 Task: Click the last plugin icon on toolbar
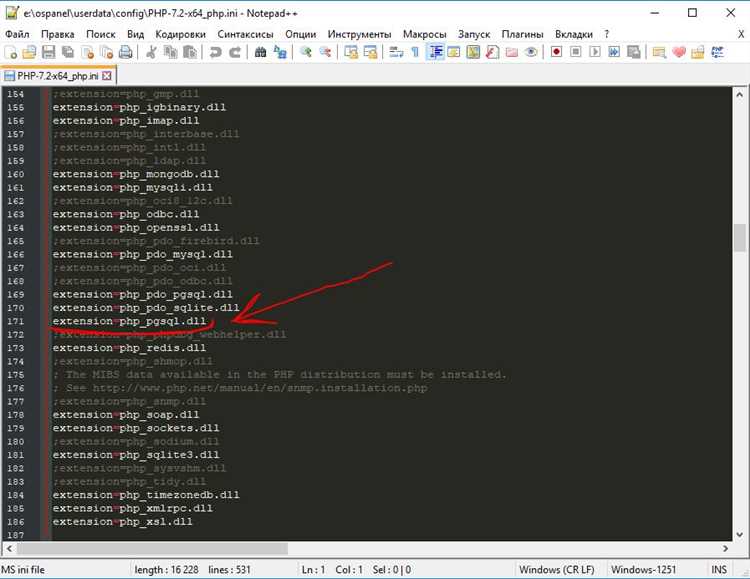(x=717, y=52)
